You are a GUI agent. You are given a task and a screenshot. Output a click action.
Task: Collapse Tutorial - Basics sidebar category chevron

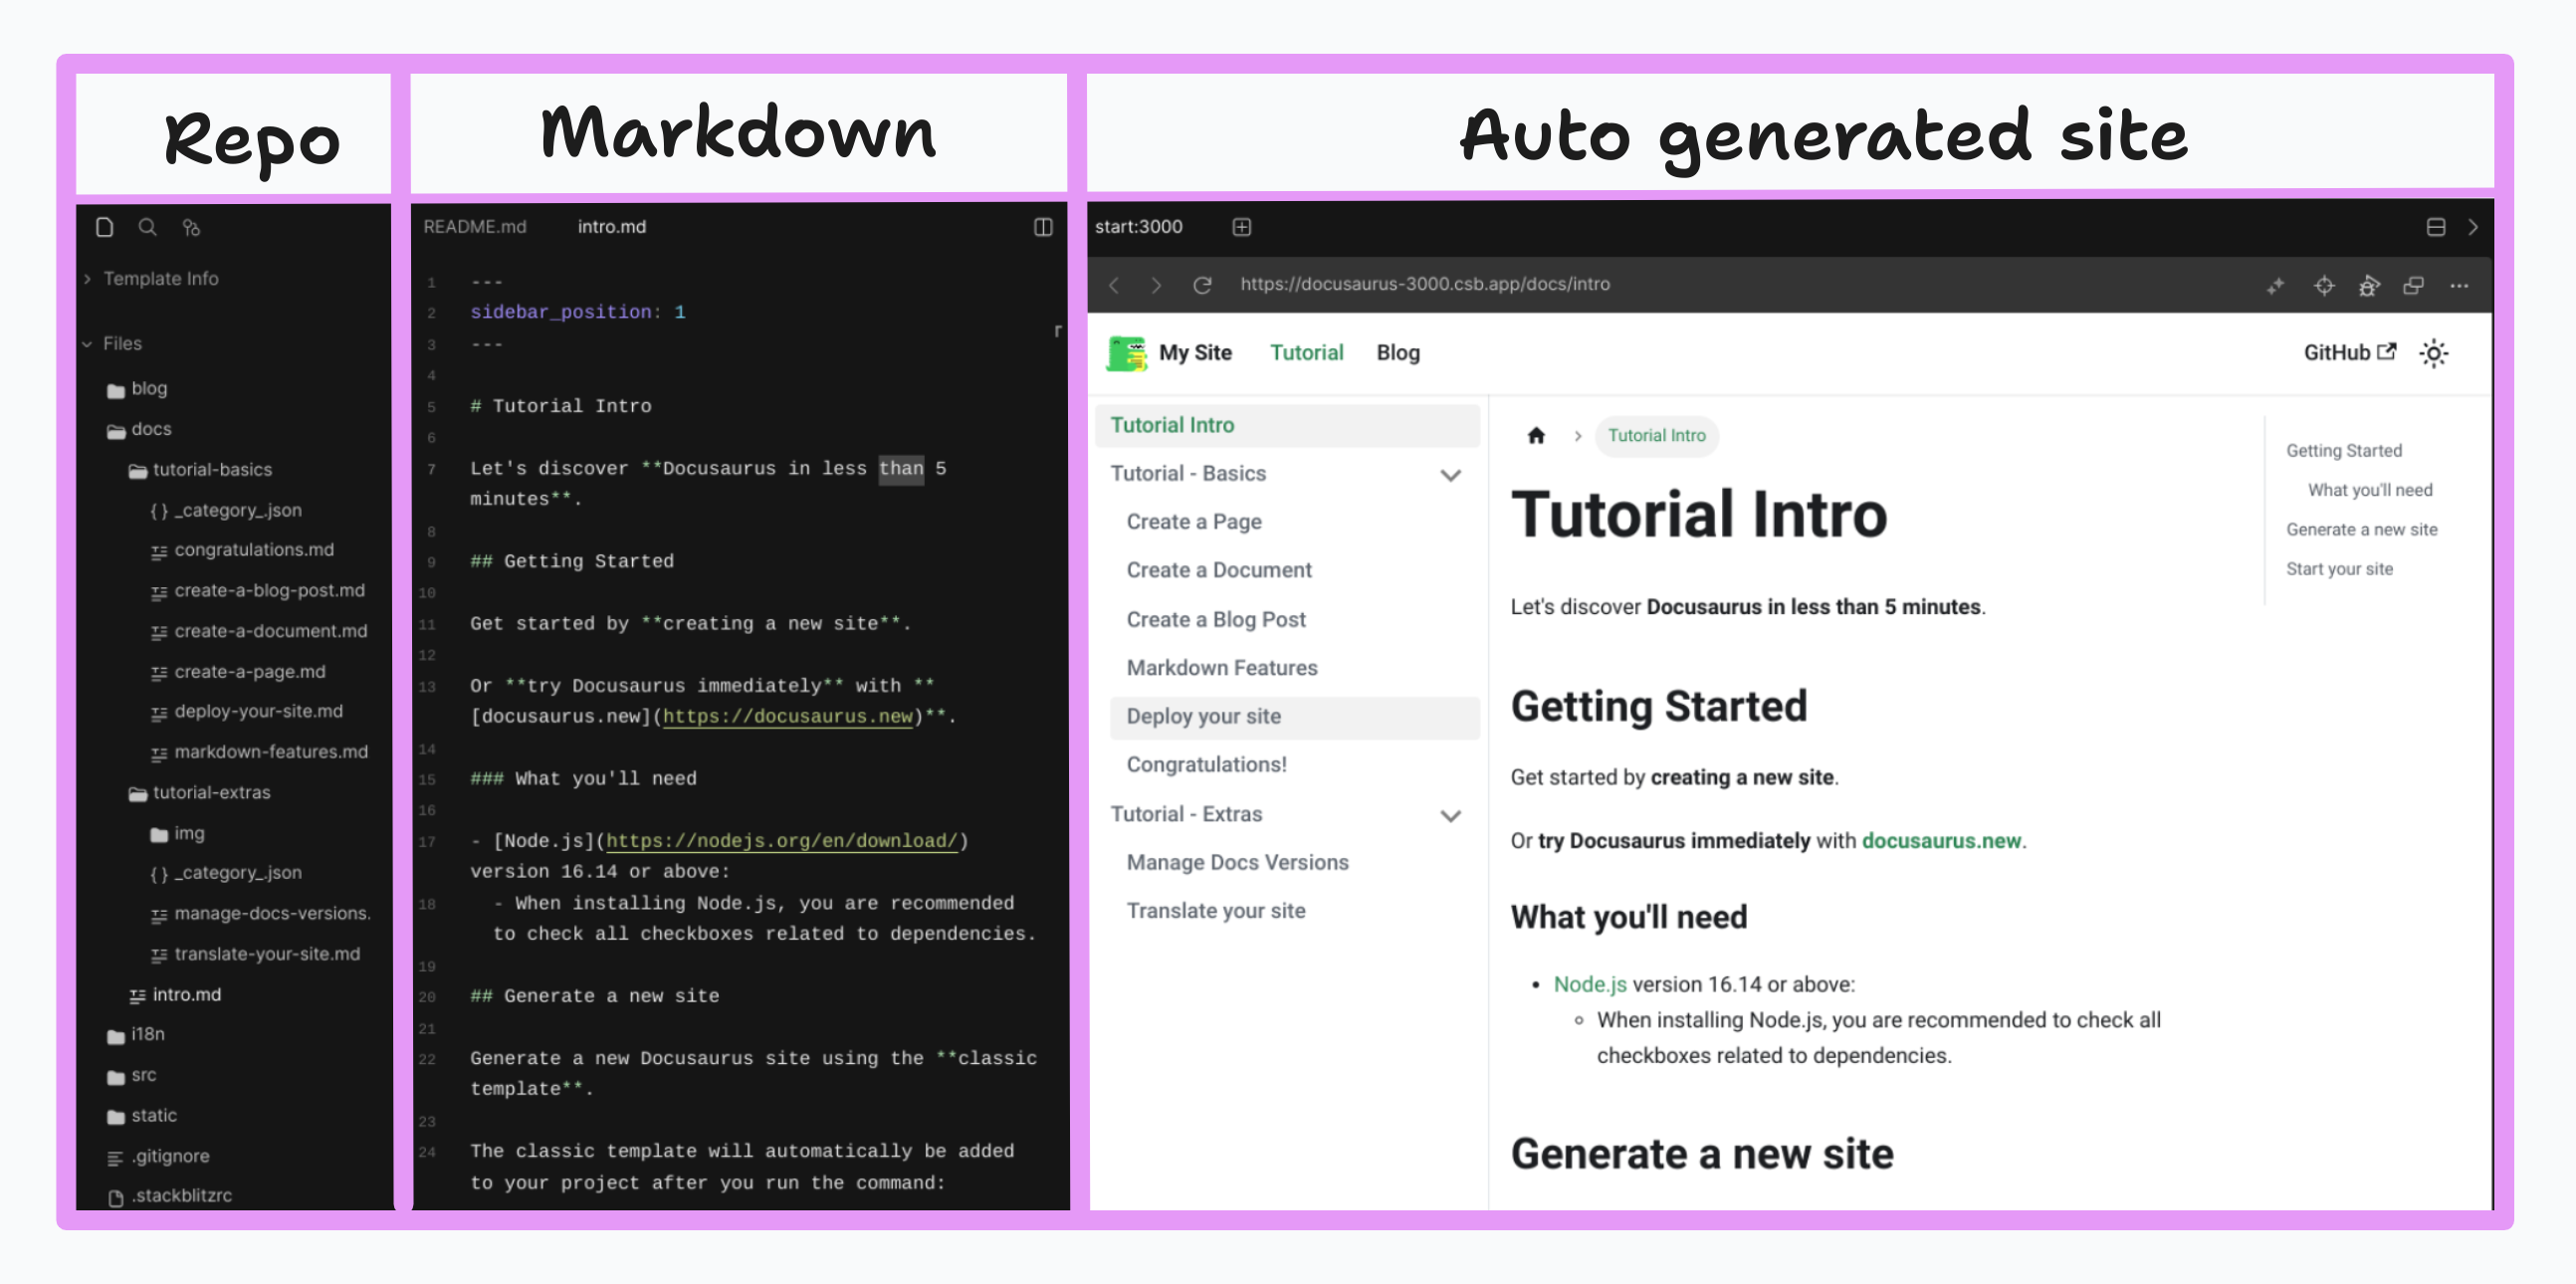(1450, 474)
